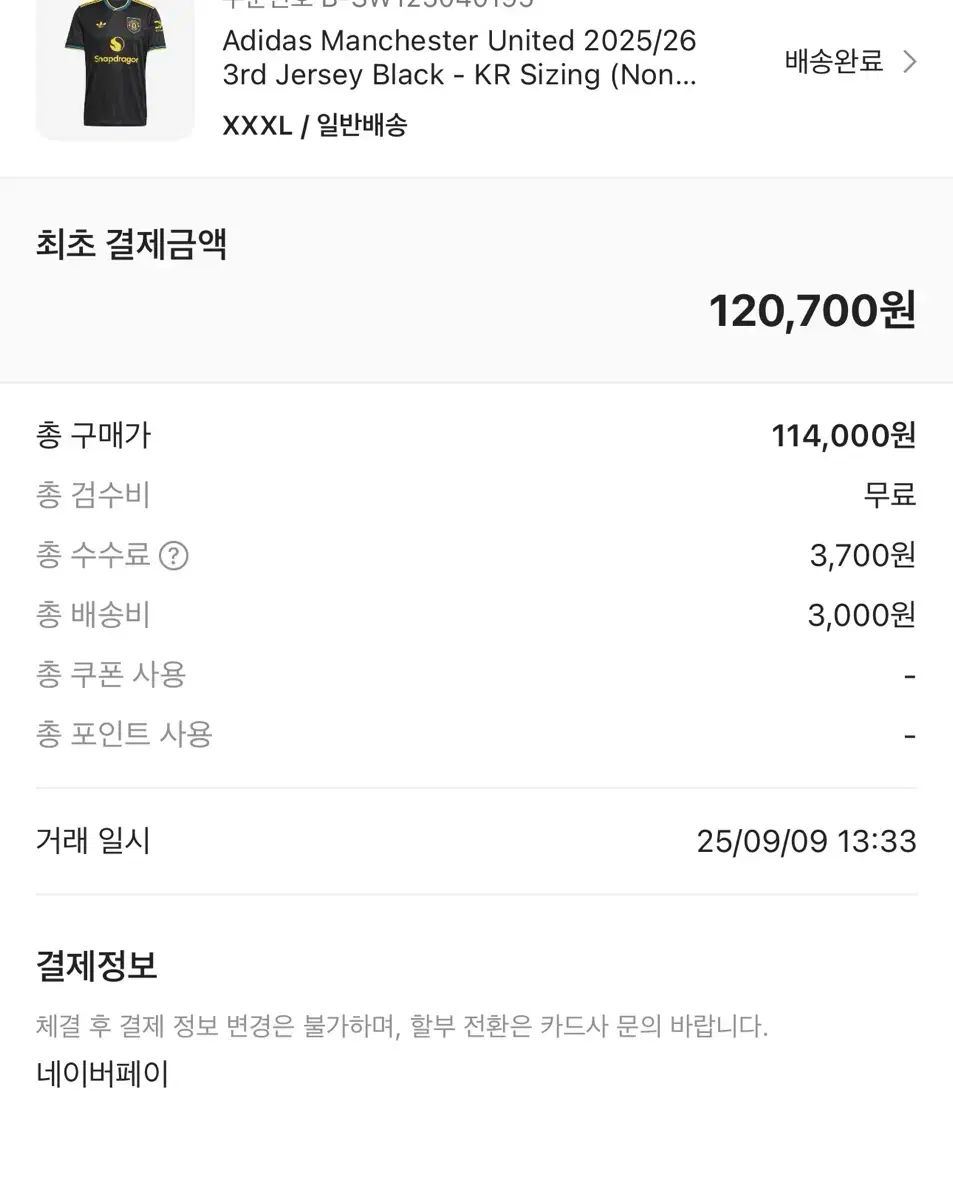953x1200 pixels.
Task: Click the transaction date 25/09/09 13:33
Action: click(806, 841)
